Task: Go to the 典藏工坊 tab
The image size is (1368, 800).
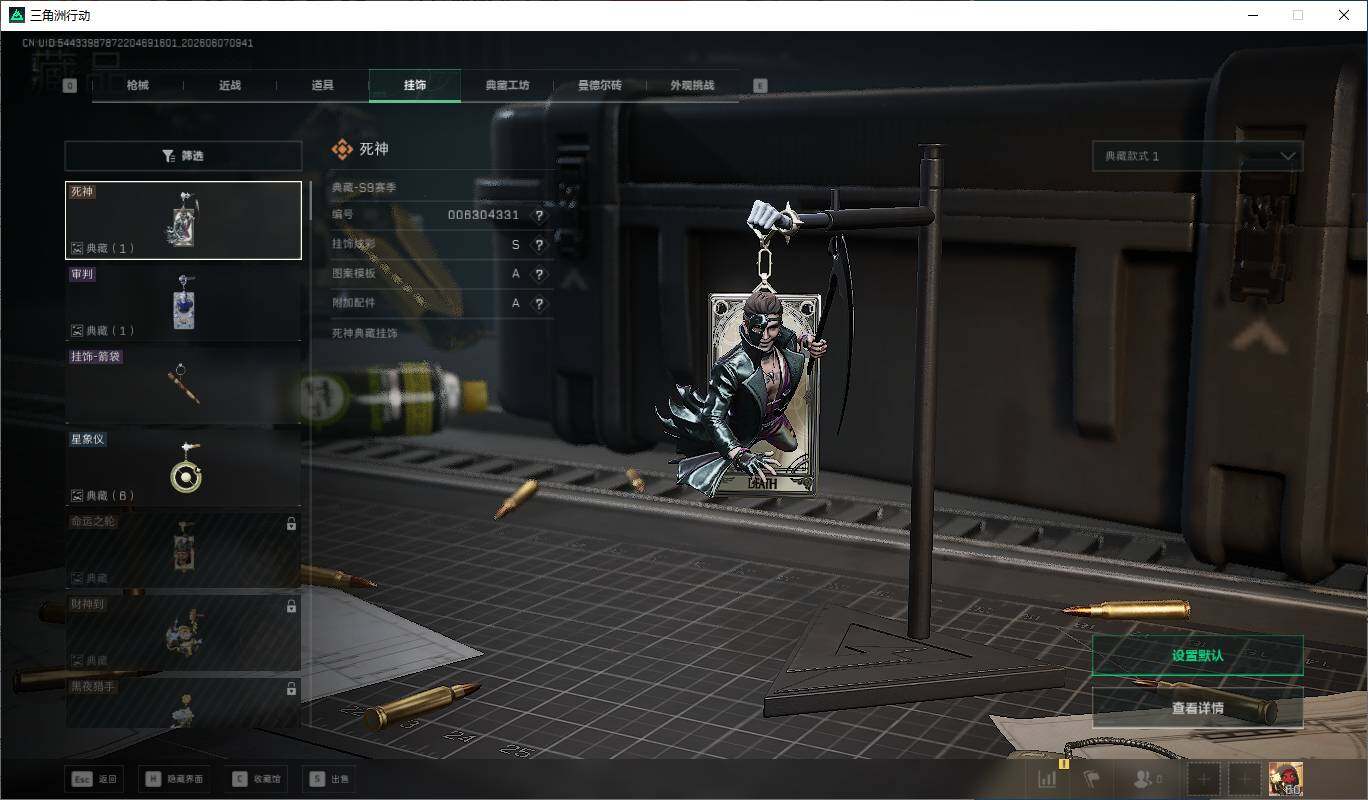Action: (507, 85)
